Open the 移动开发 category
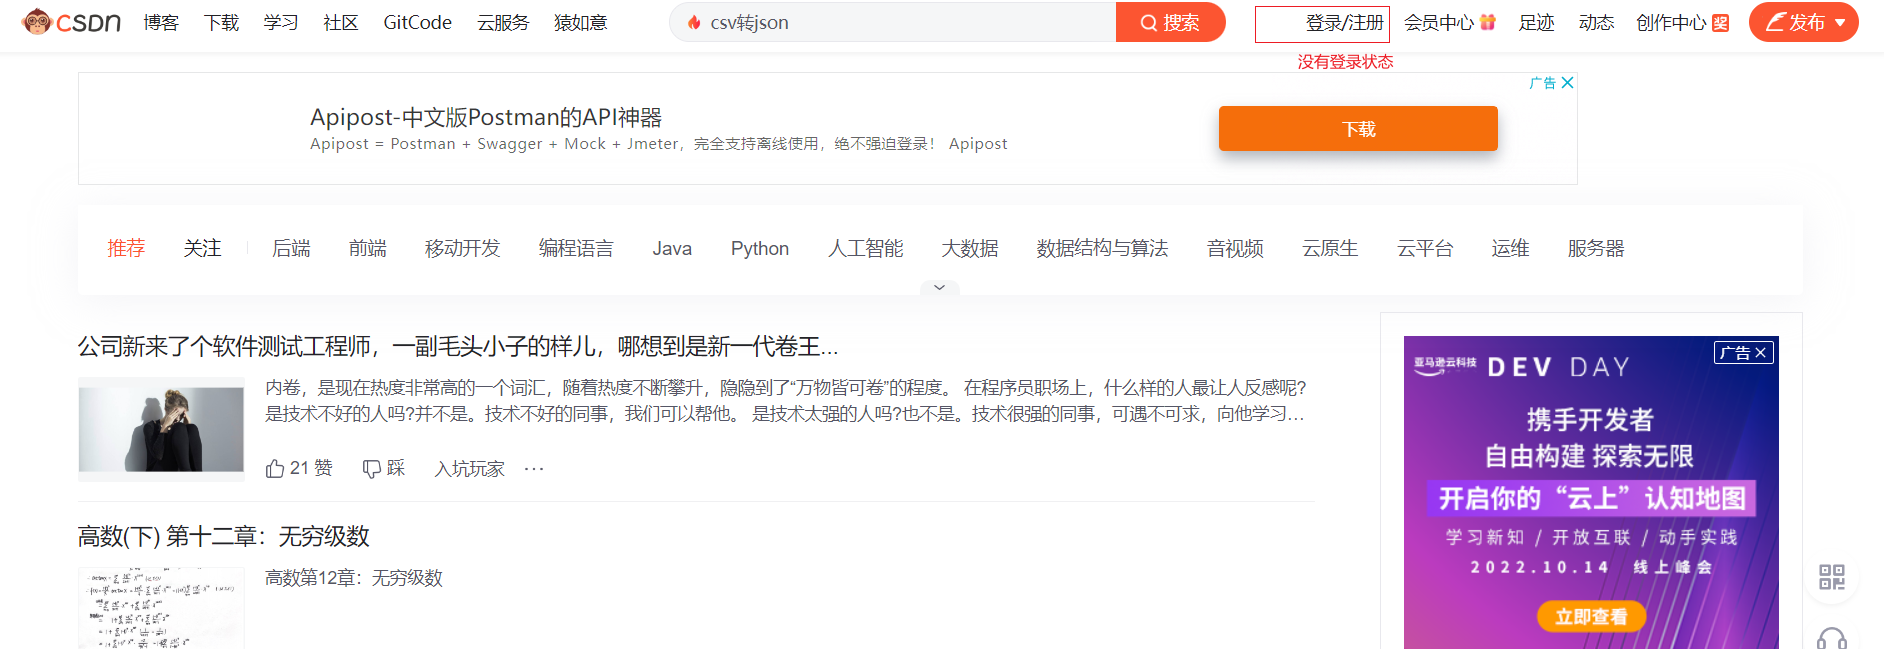 (463, 248)
